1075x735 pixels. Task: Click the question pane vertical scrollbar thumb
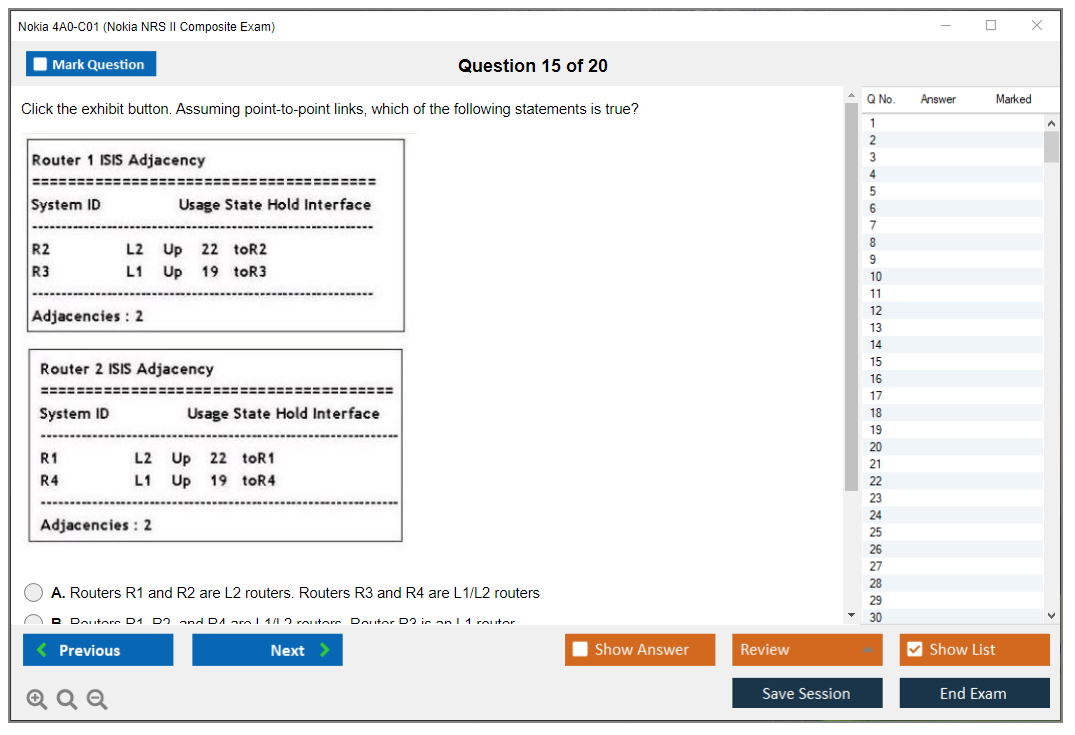pos(851,300)
